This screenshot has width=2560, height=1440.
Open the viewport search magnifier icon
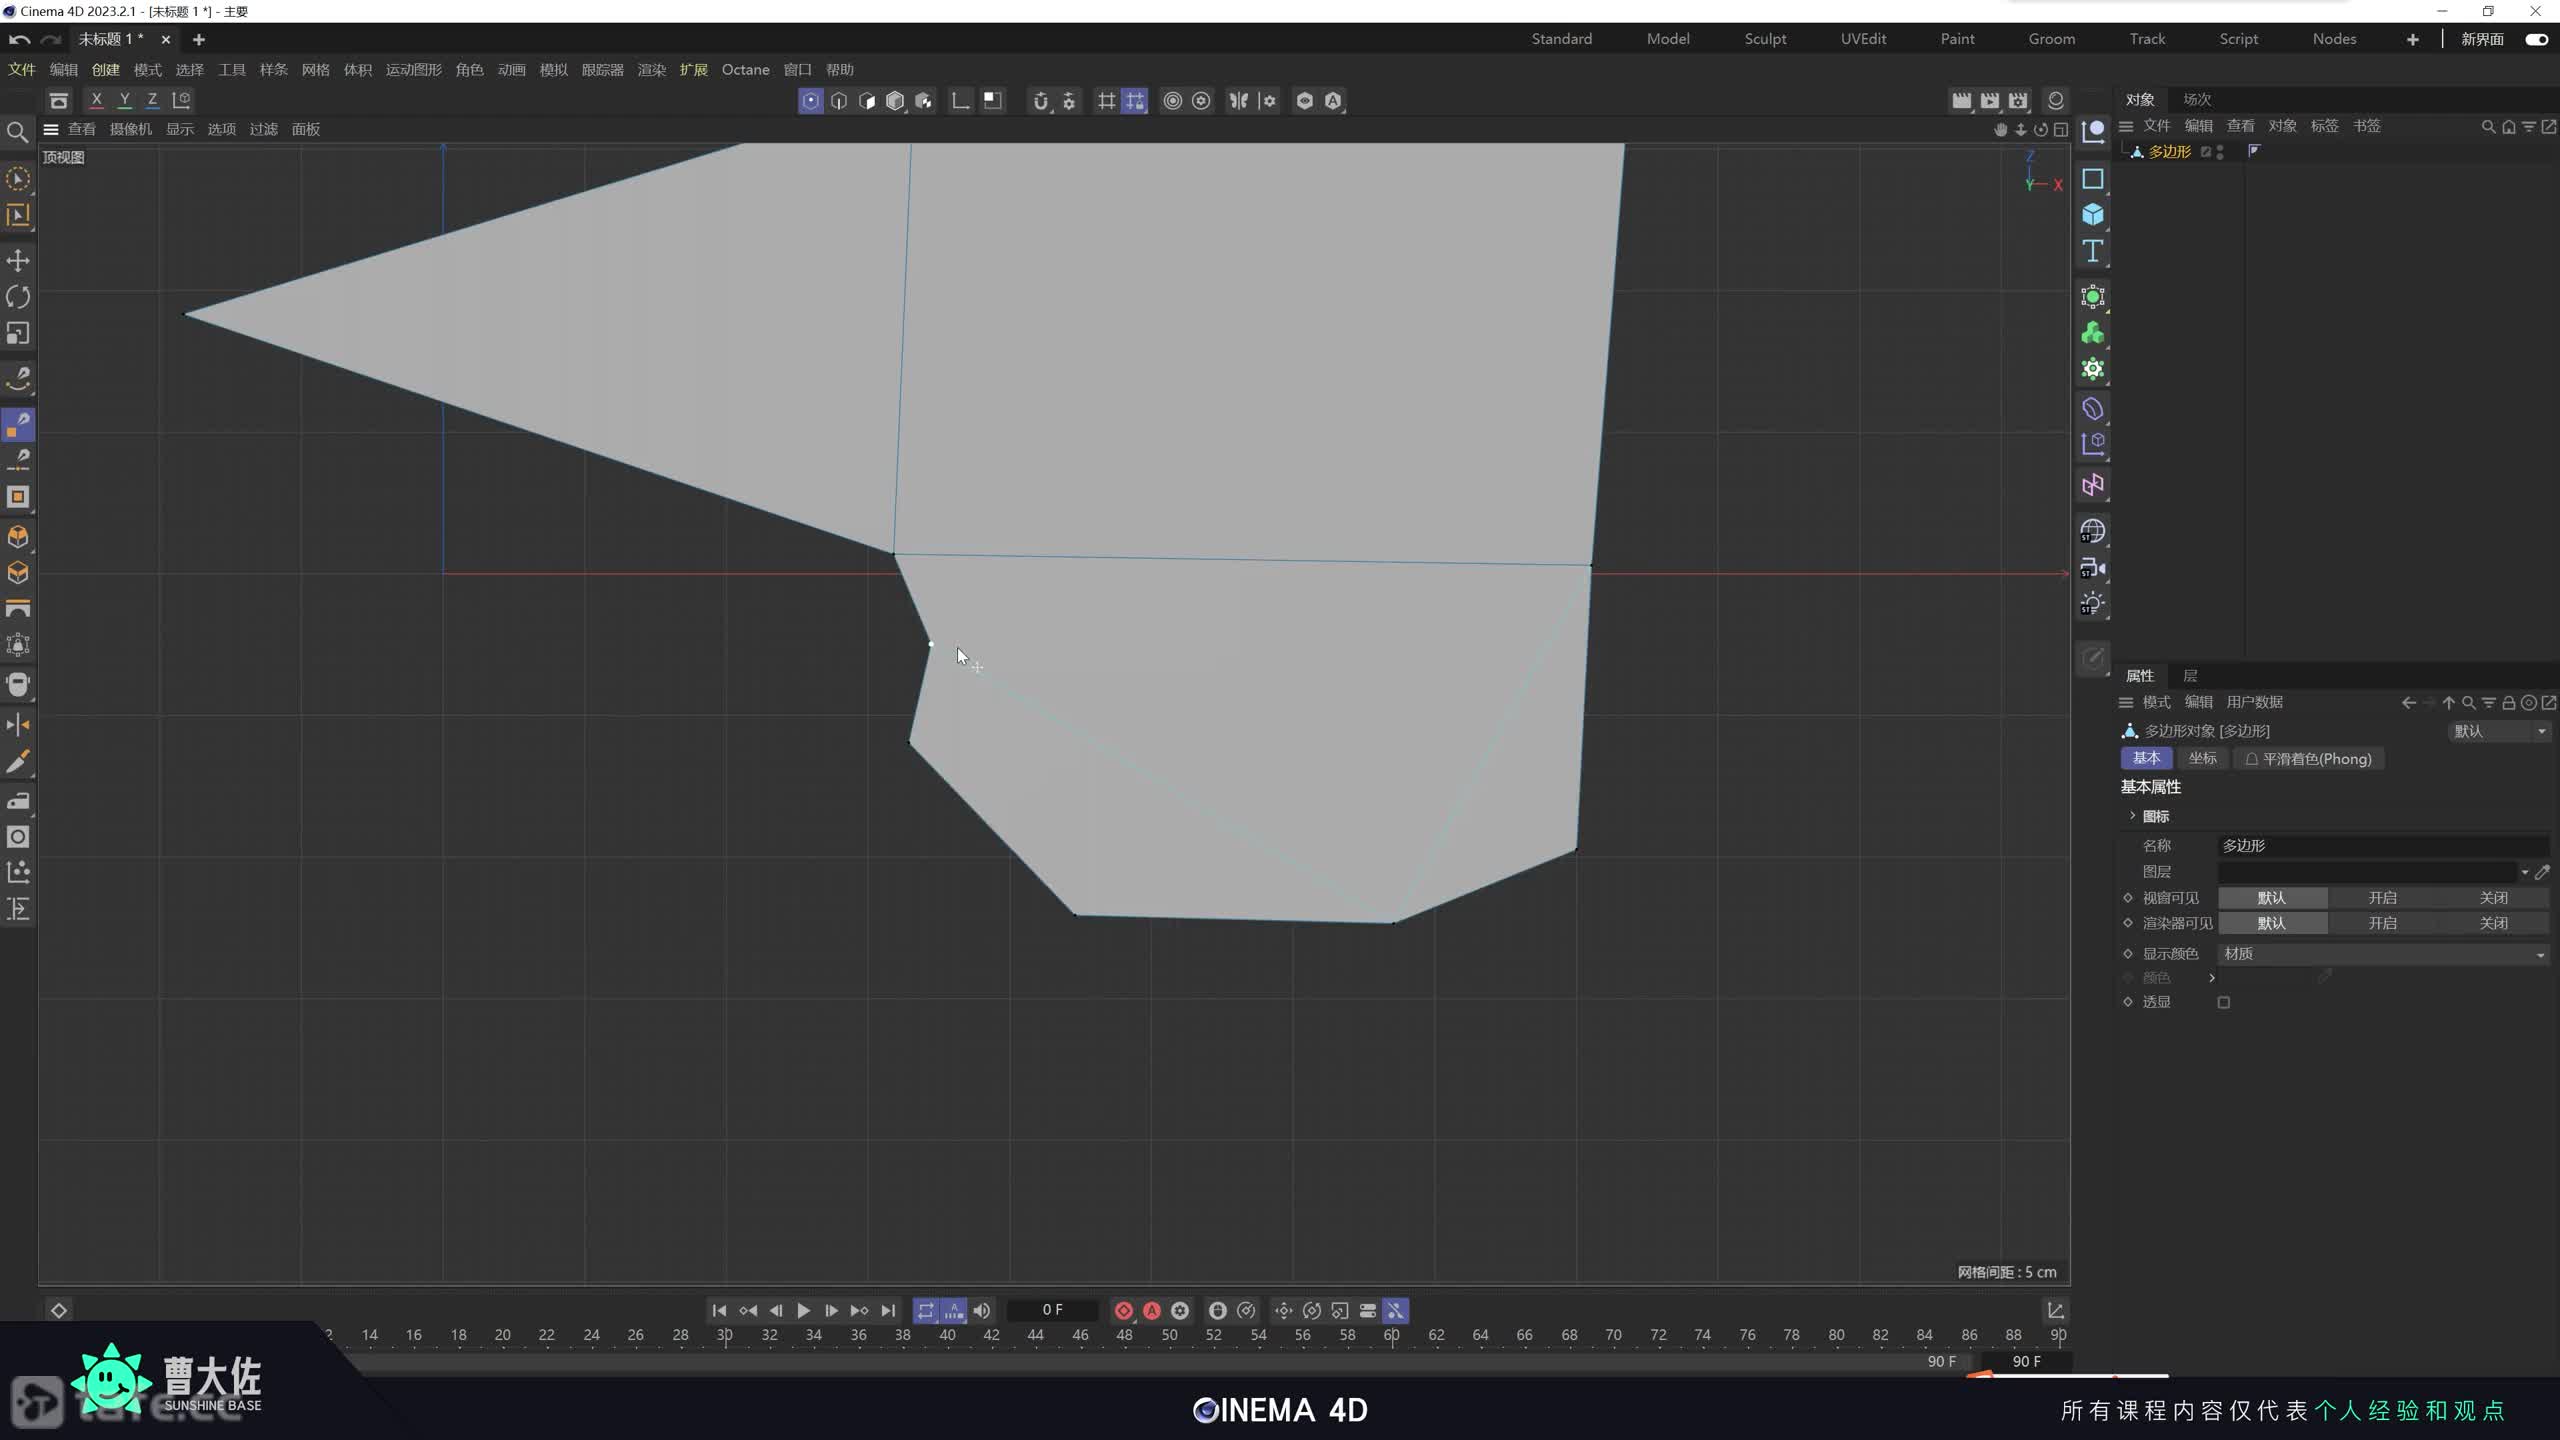tap(17, 132)
